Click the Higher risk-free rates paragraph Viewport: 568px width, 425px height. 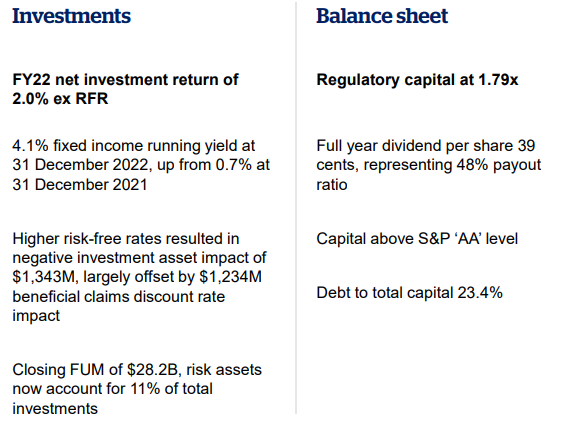139,277
